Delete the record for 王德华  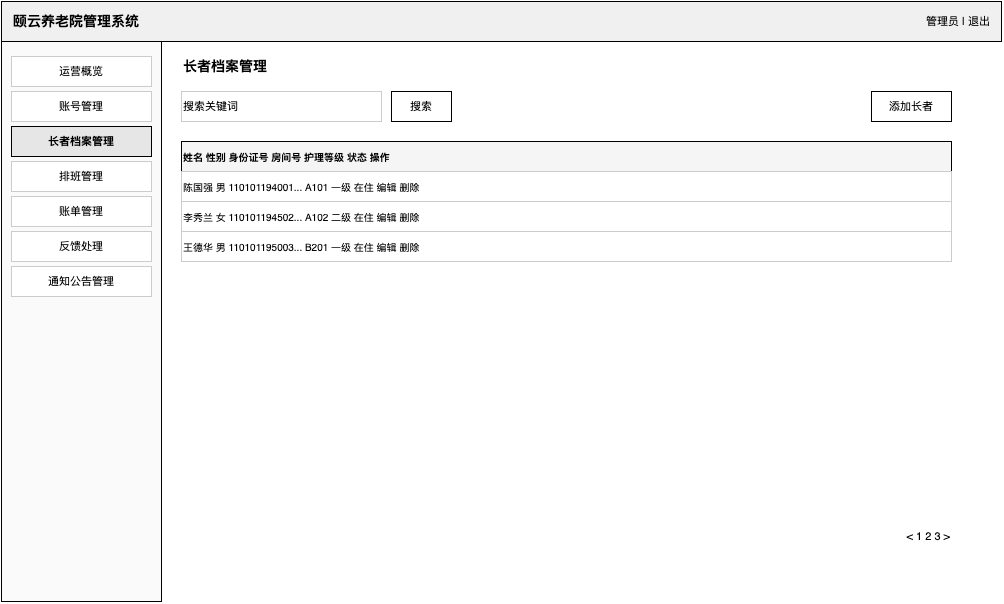(411, 247)
